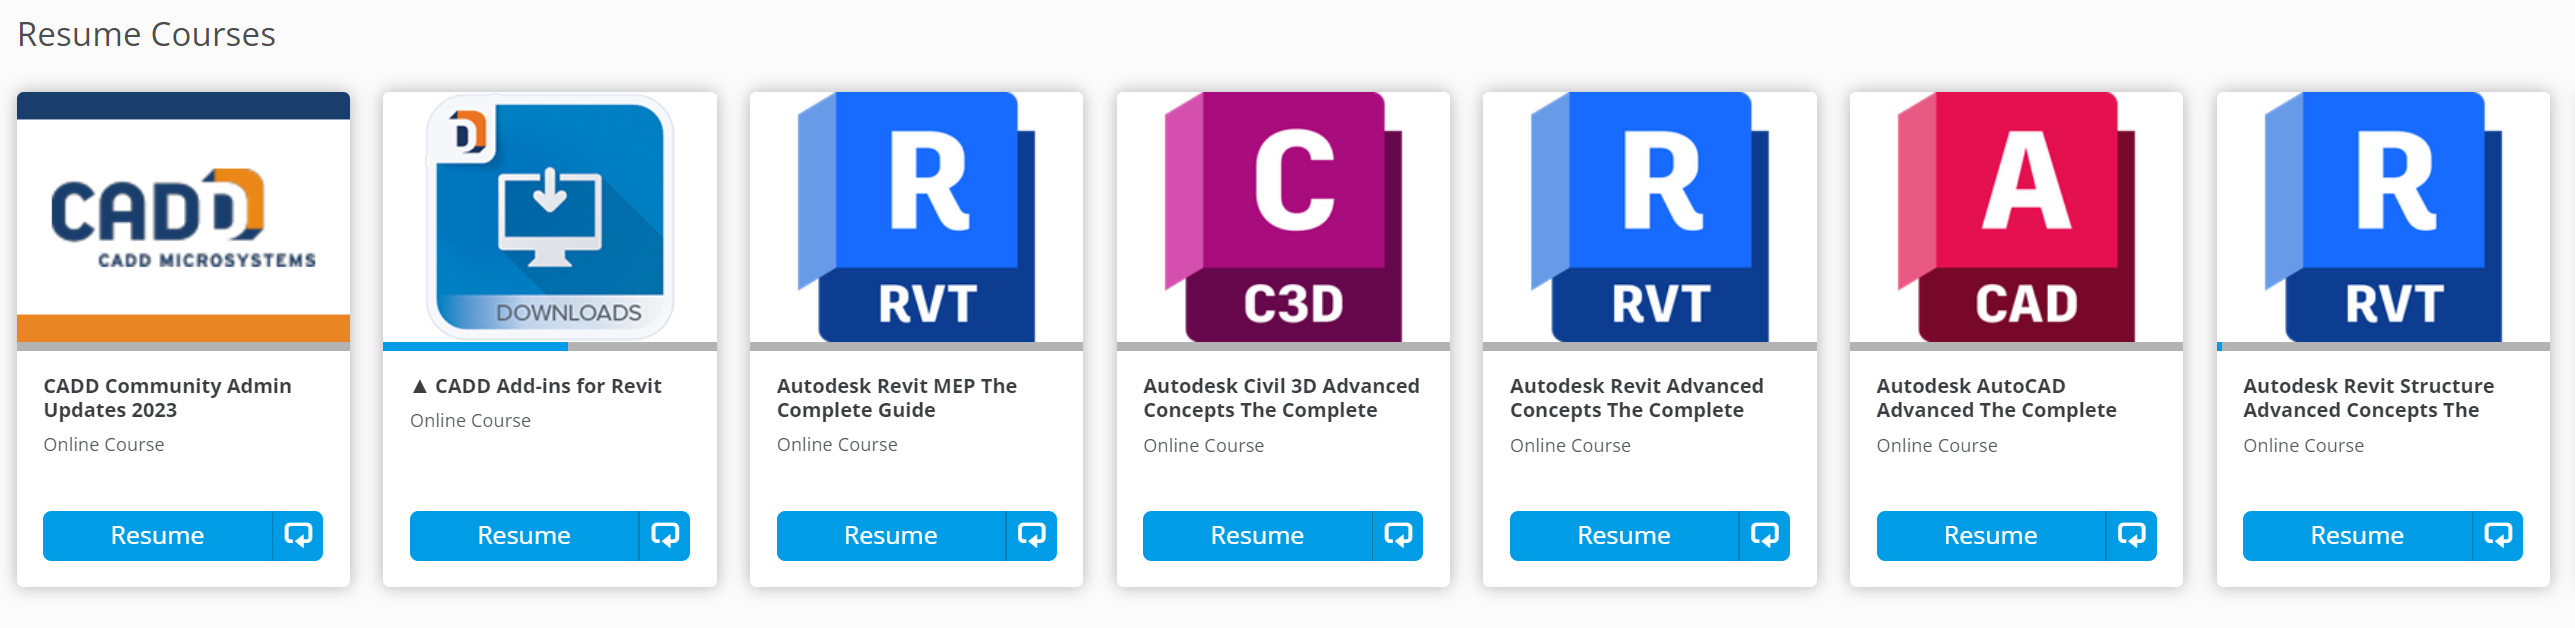Resume Autodesk Civil 3D Advanced Concepts course
The height and width of the screenshot is (628, 2575).
pos(1257,535)
